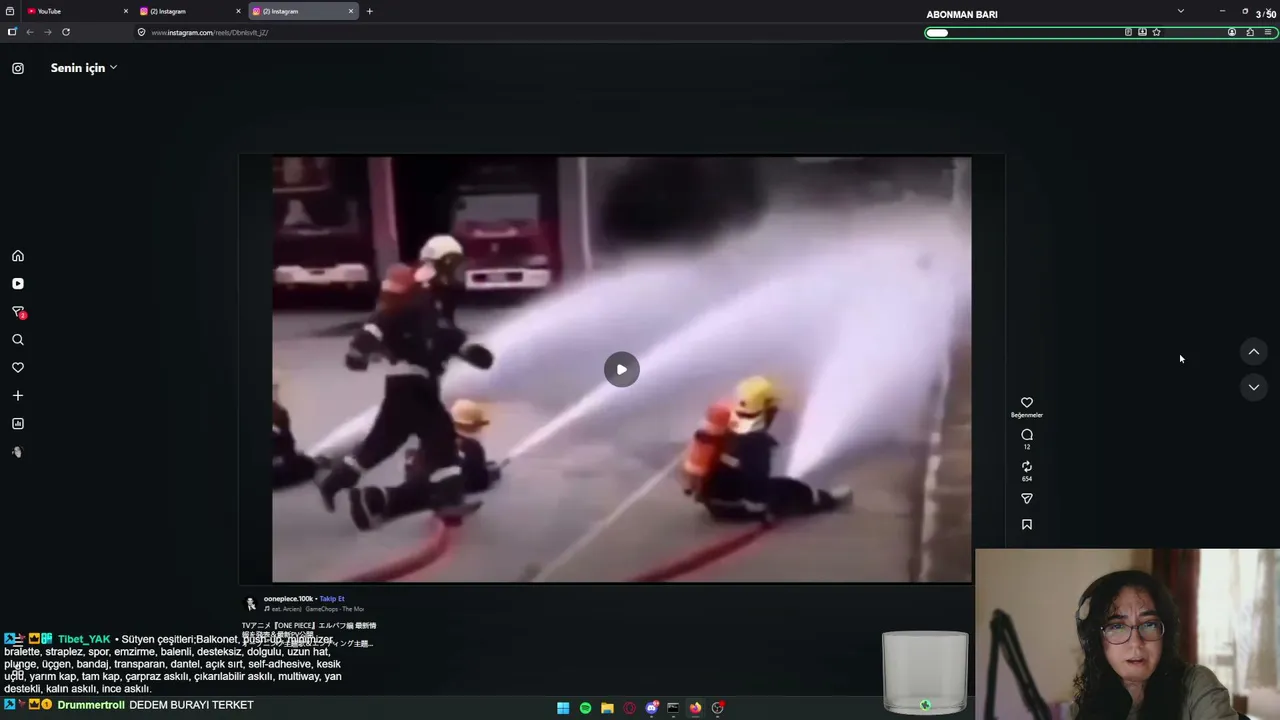Switch to the YouTube tab
The width and height of the screenshot is (1280, 720).
[x=75, y=11]
